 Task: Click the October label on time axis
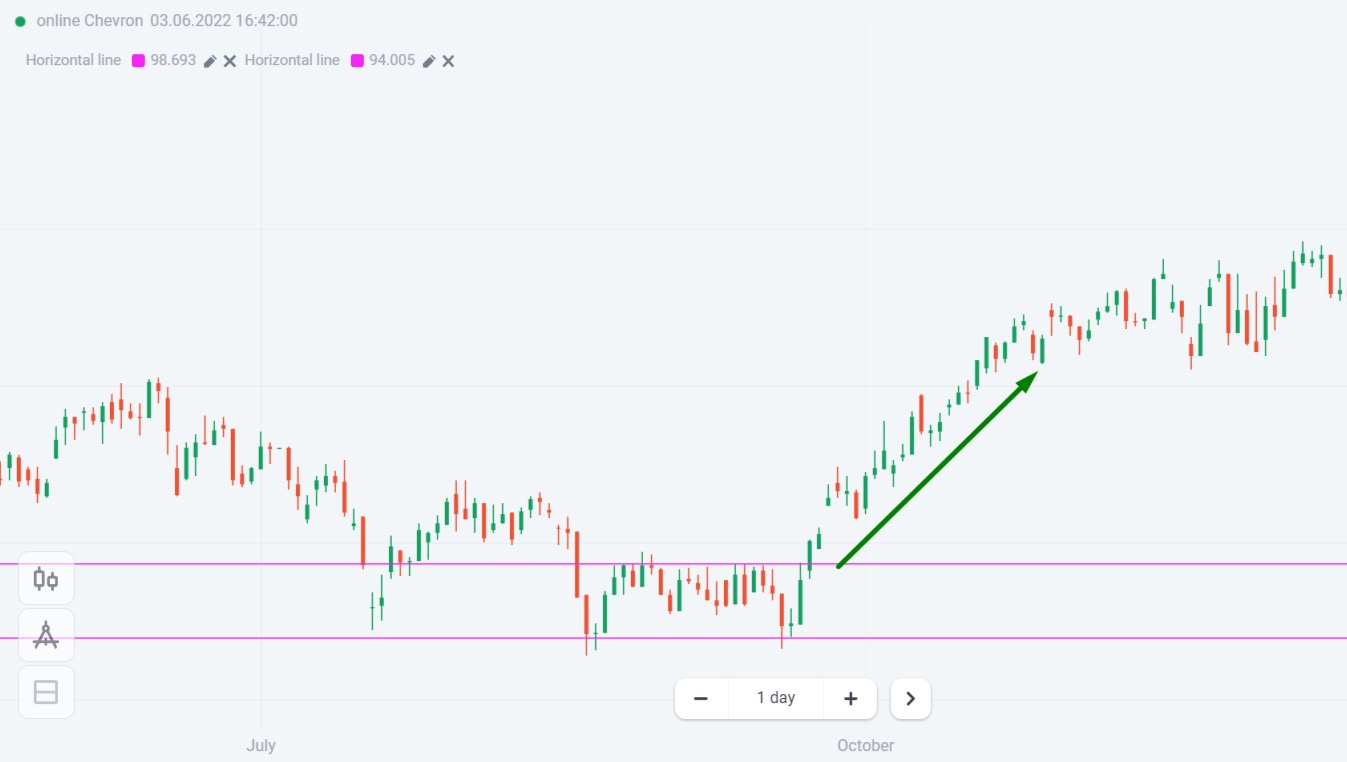tap(865, 745)
